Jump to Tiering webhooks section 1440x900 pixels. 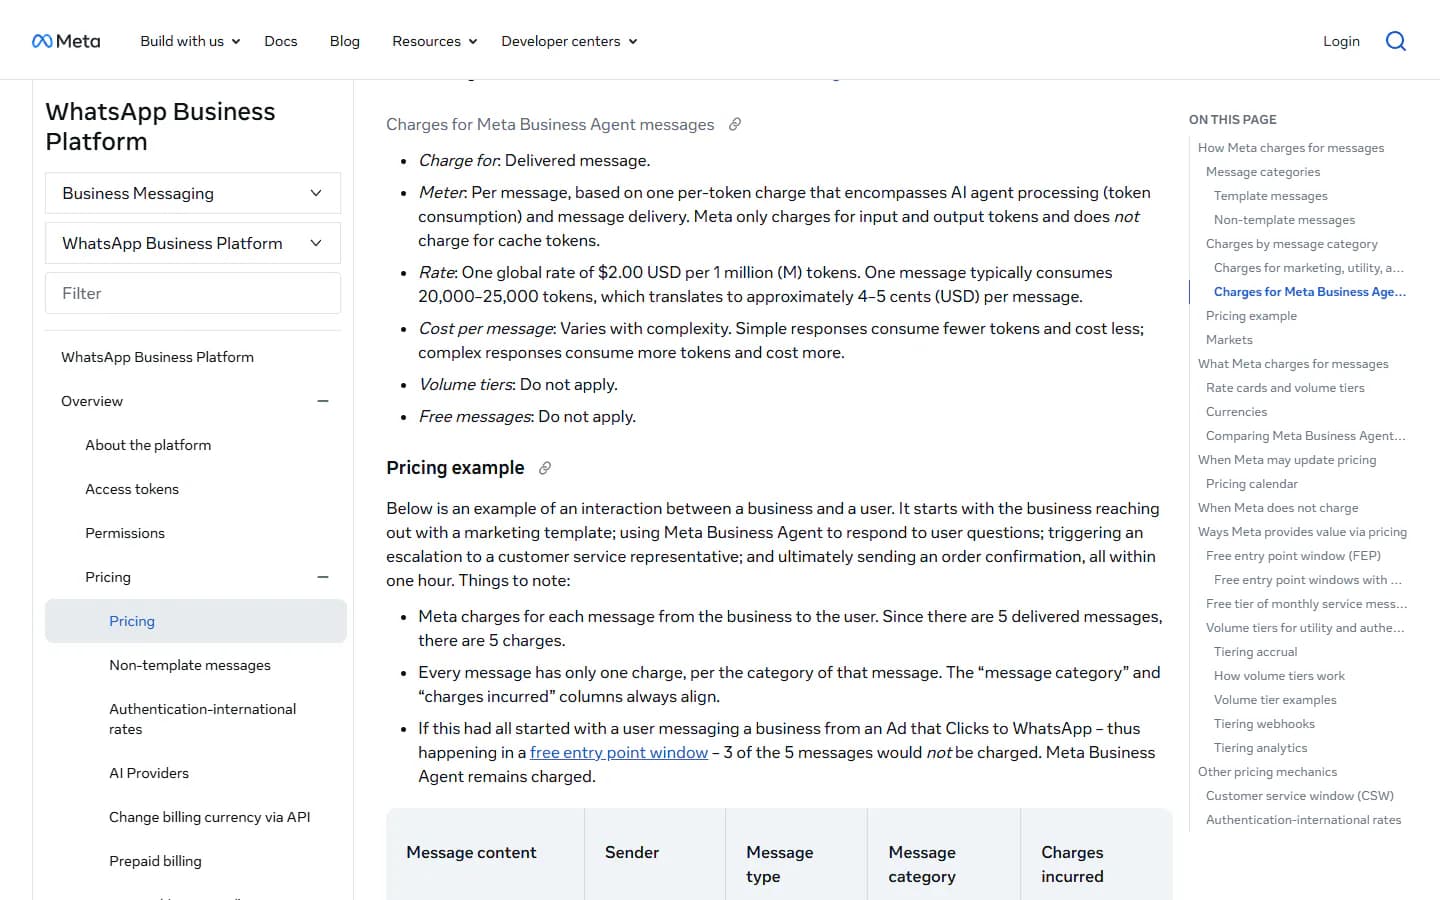(x=1264, y=724)
